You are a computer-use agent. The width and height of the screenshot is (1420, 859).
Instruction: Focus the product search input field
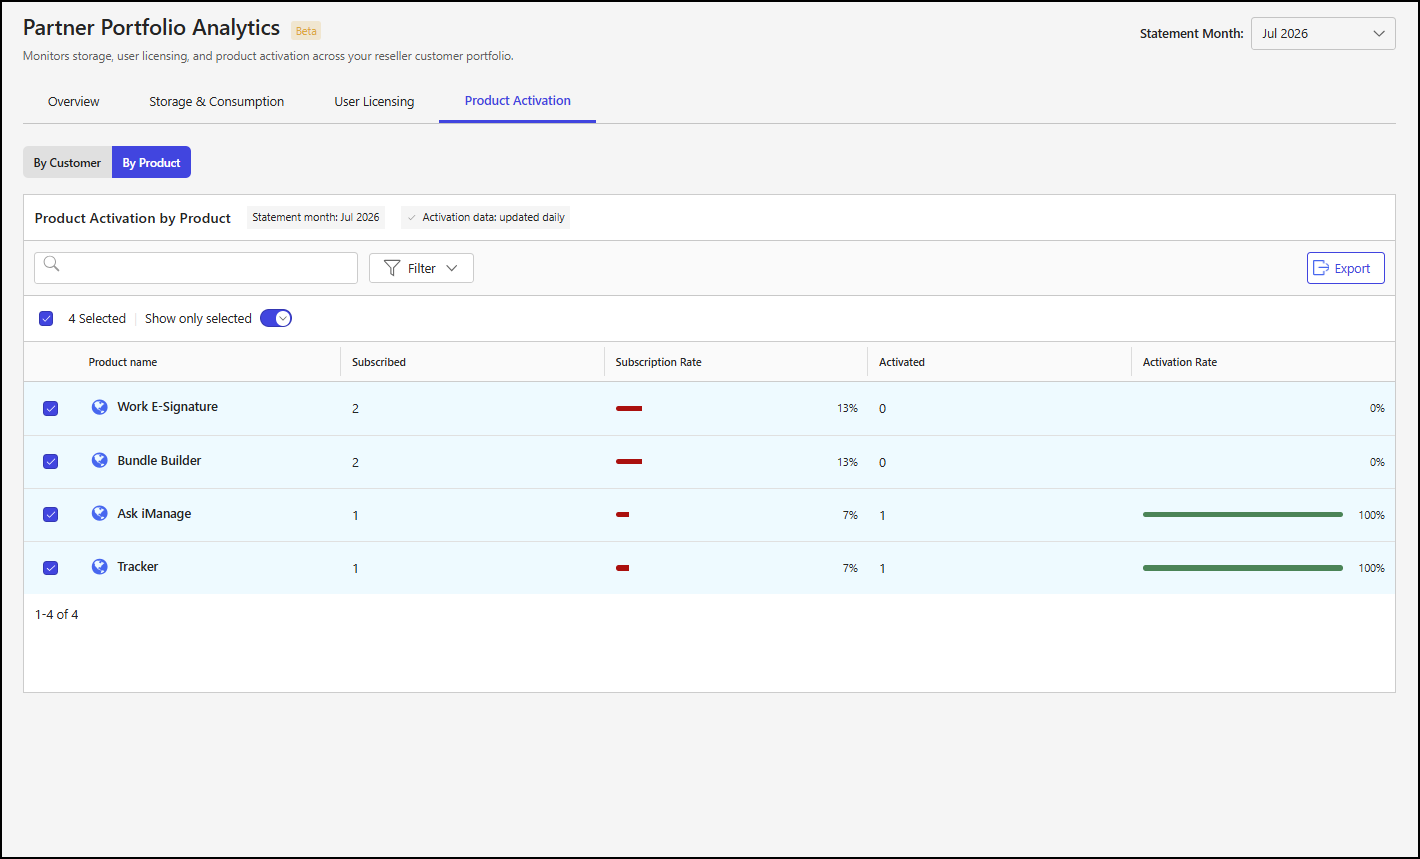196,268
